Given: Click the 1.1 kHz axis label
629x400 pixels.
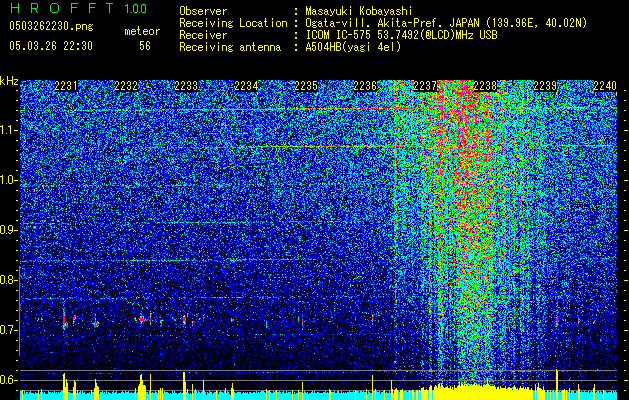Looking at the screenshot, I should pos(9,130).
